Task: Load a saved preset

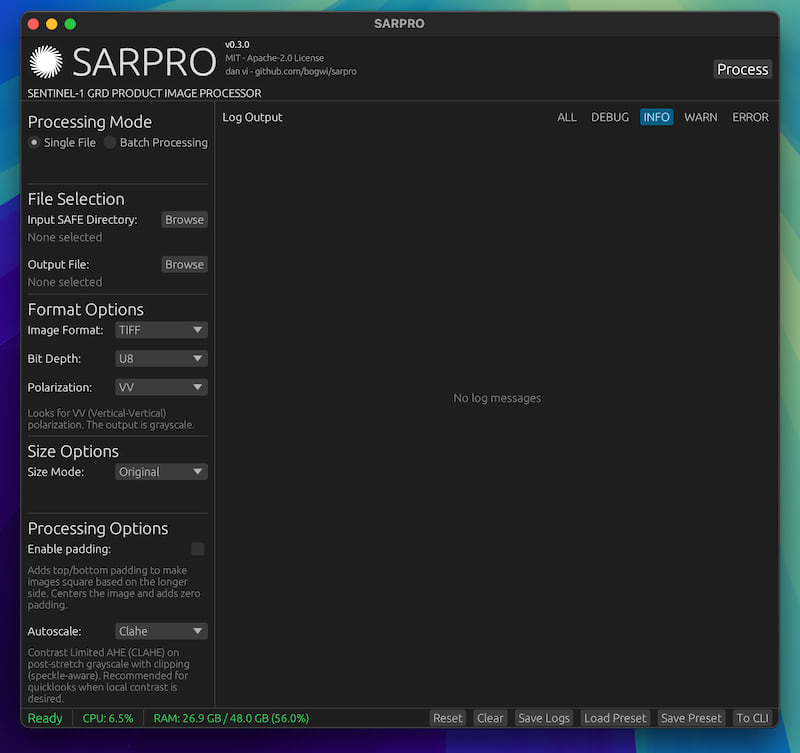Action: pos(615,718)
